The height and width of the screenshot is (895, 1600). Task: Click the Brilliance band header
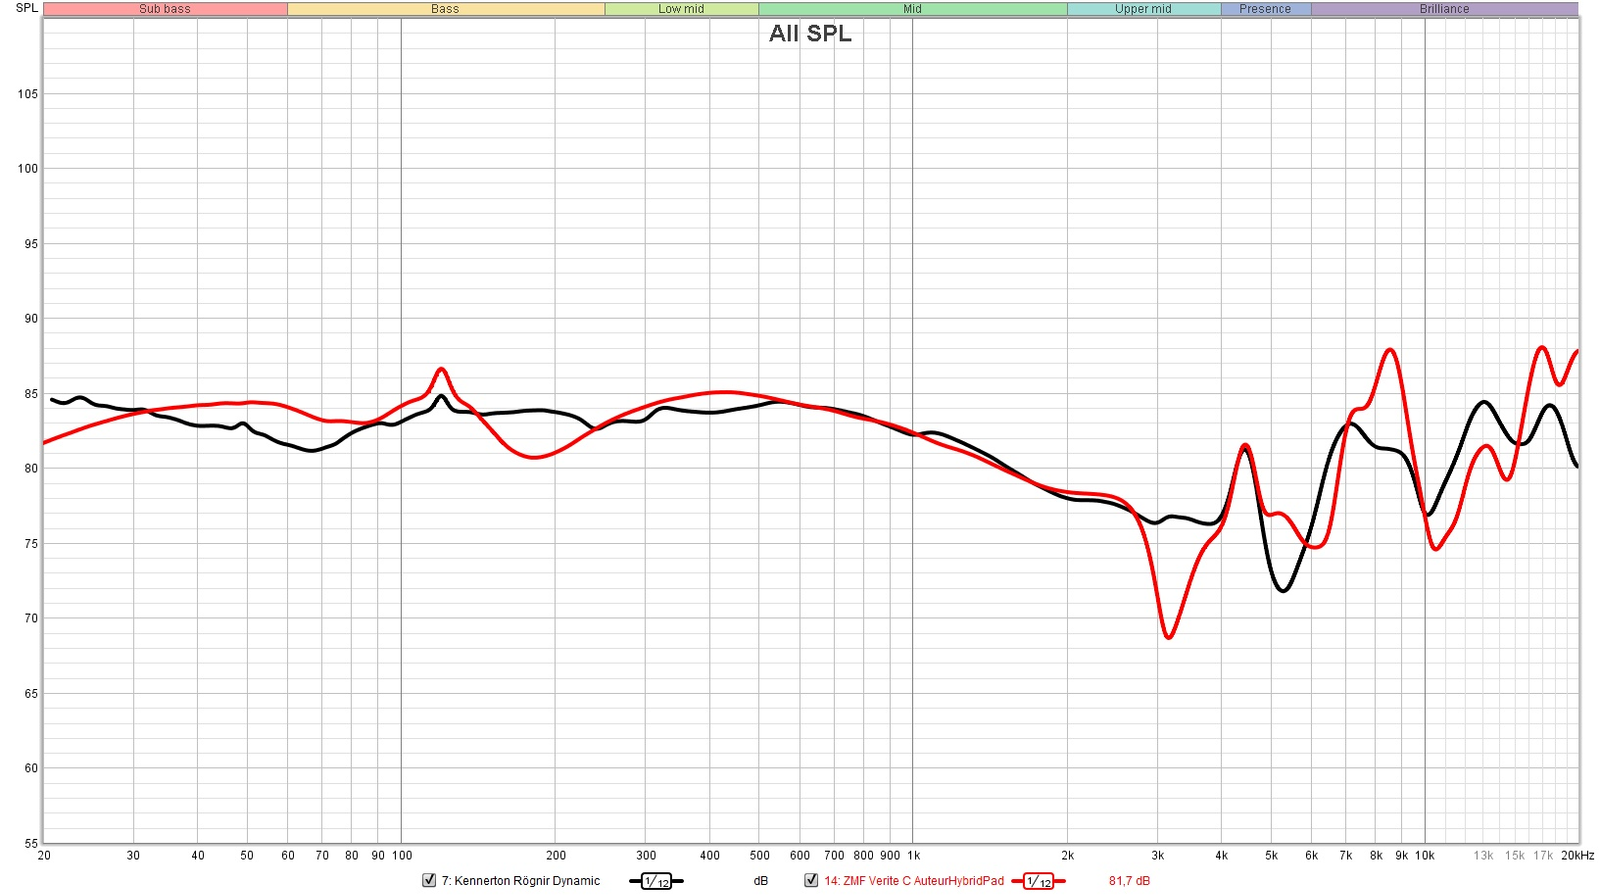pyautogui.click(x=1444, y=9)
